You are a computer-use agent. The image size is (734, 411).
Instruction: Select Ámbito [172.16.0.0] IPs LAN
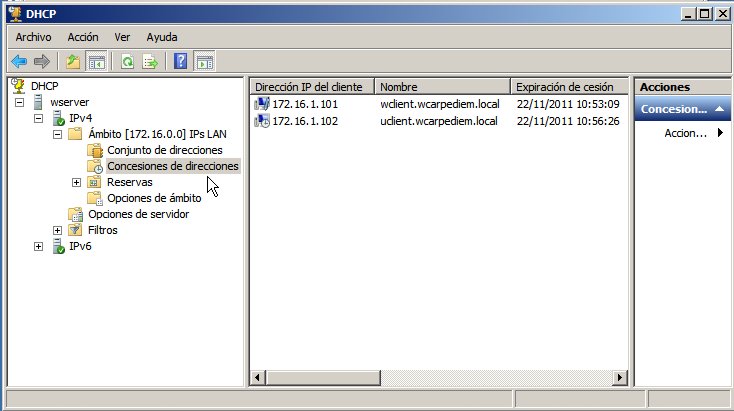157,134
